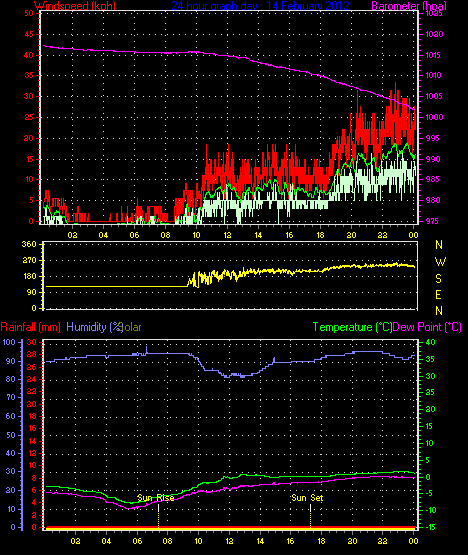Click the Sun Set label

coord(307,498)
